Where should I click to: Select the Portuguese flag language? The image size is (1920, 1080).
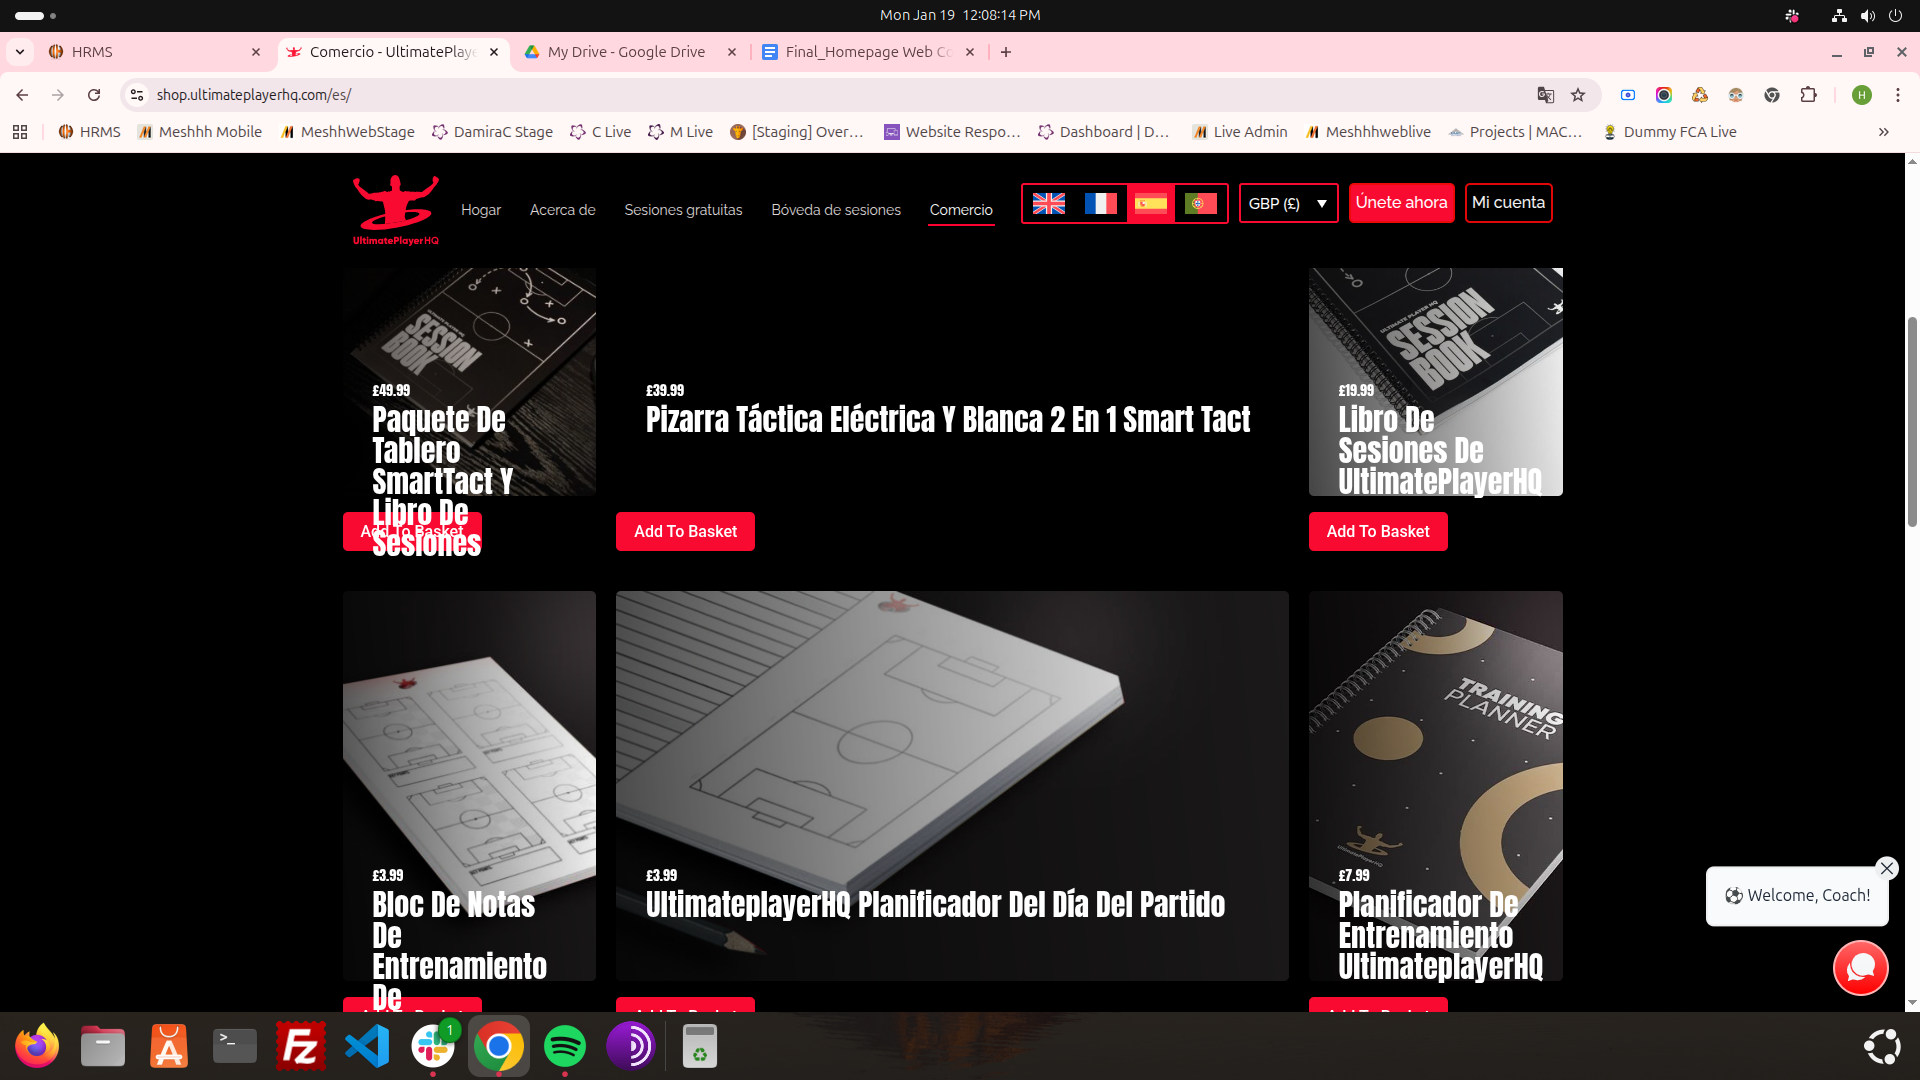coord(1200,204)
